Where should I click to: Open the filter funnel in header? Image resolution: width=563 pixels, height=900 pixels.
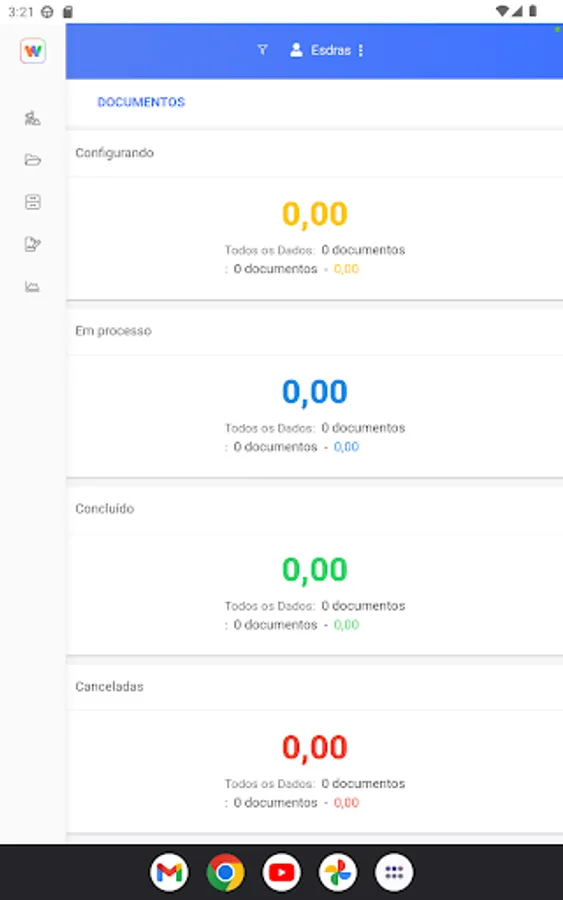[x=262, y=51]
